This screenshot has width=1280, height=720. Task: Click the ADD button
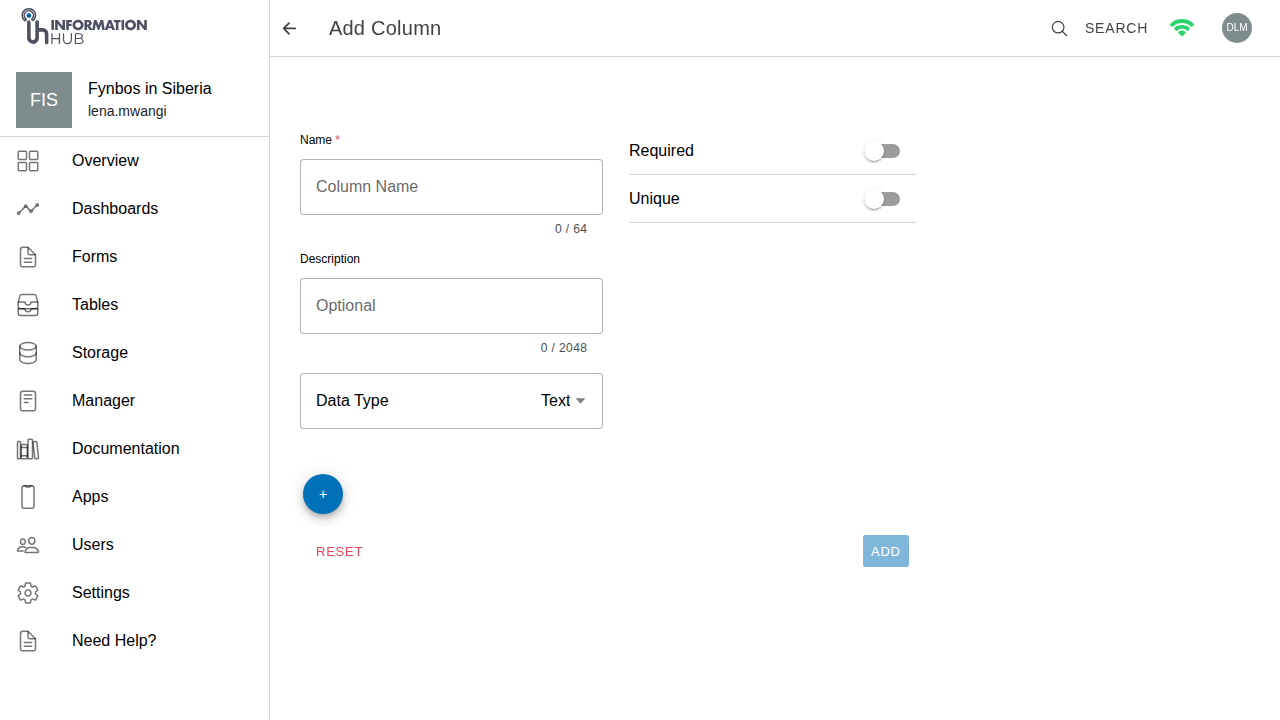point(886,551)
